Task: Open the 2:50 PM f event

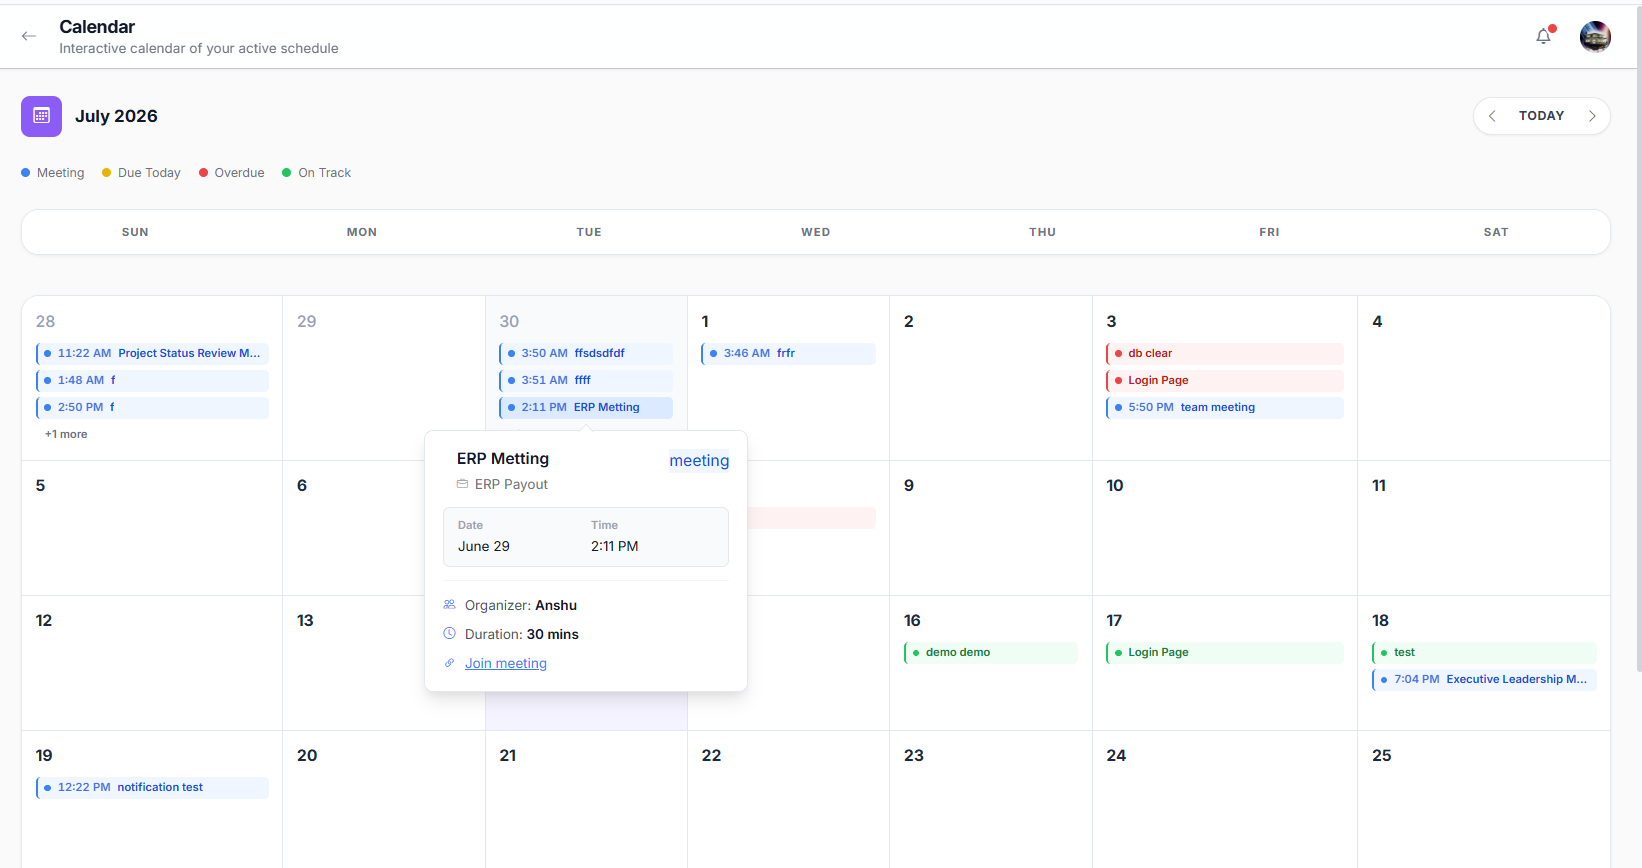Action: pyautogui.click(x=152, y=407)
